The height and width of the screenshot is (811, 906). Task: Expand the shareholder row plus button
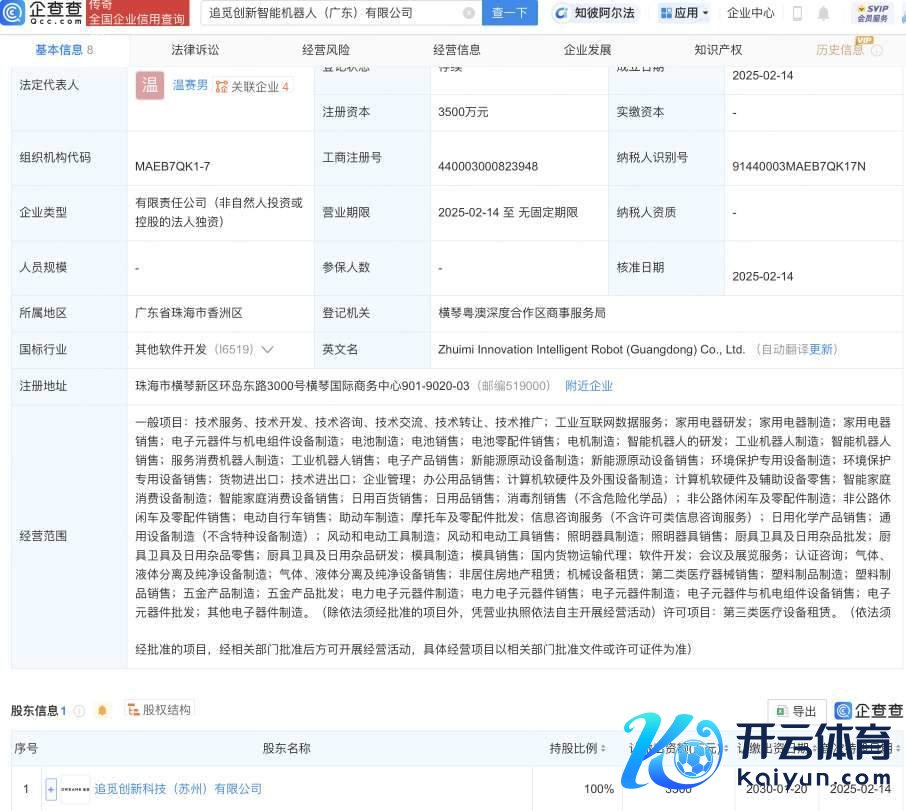51,789
